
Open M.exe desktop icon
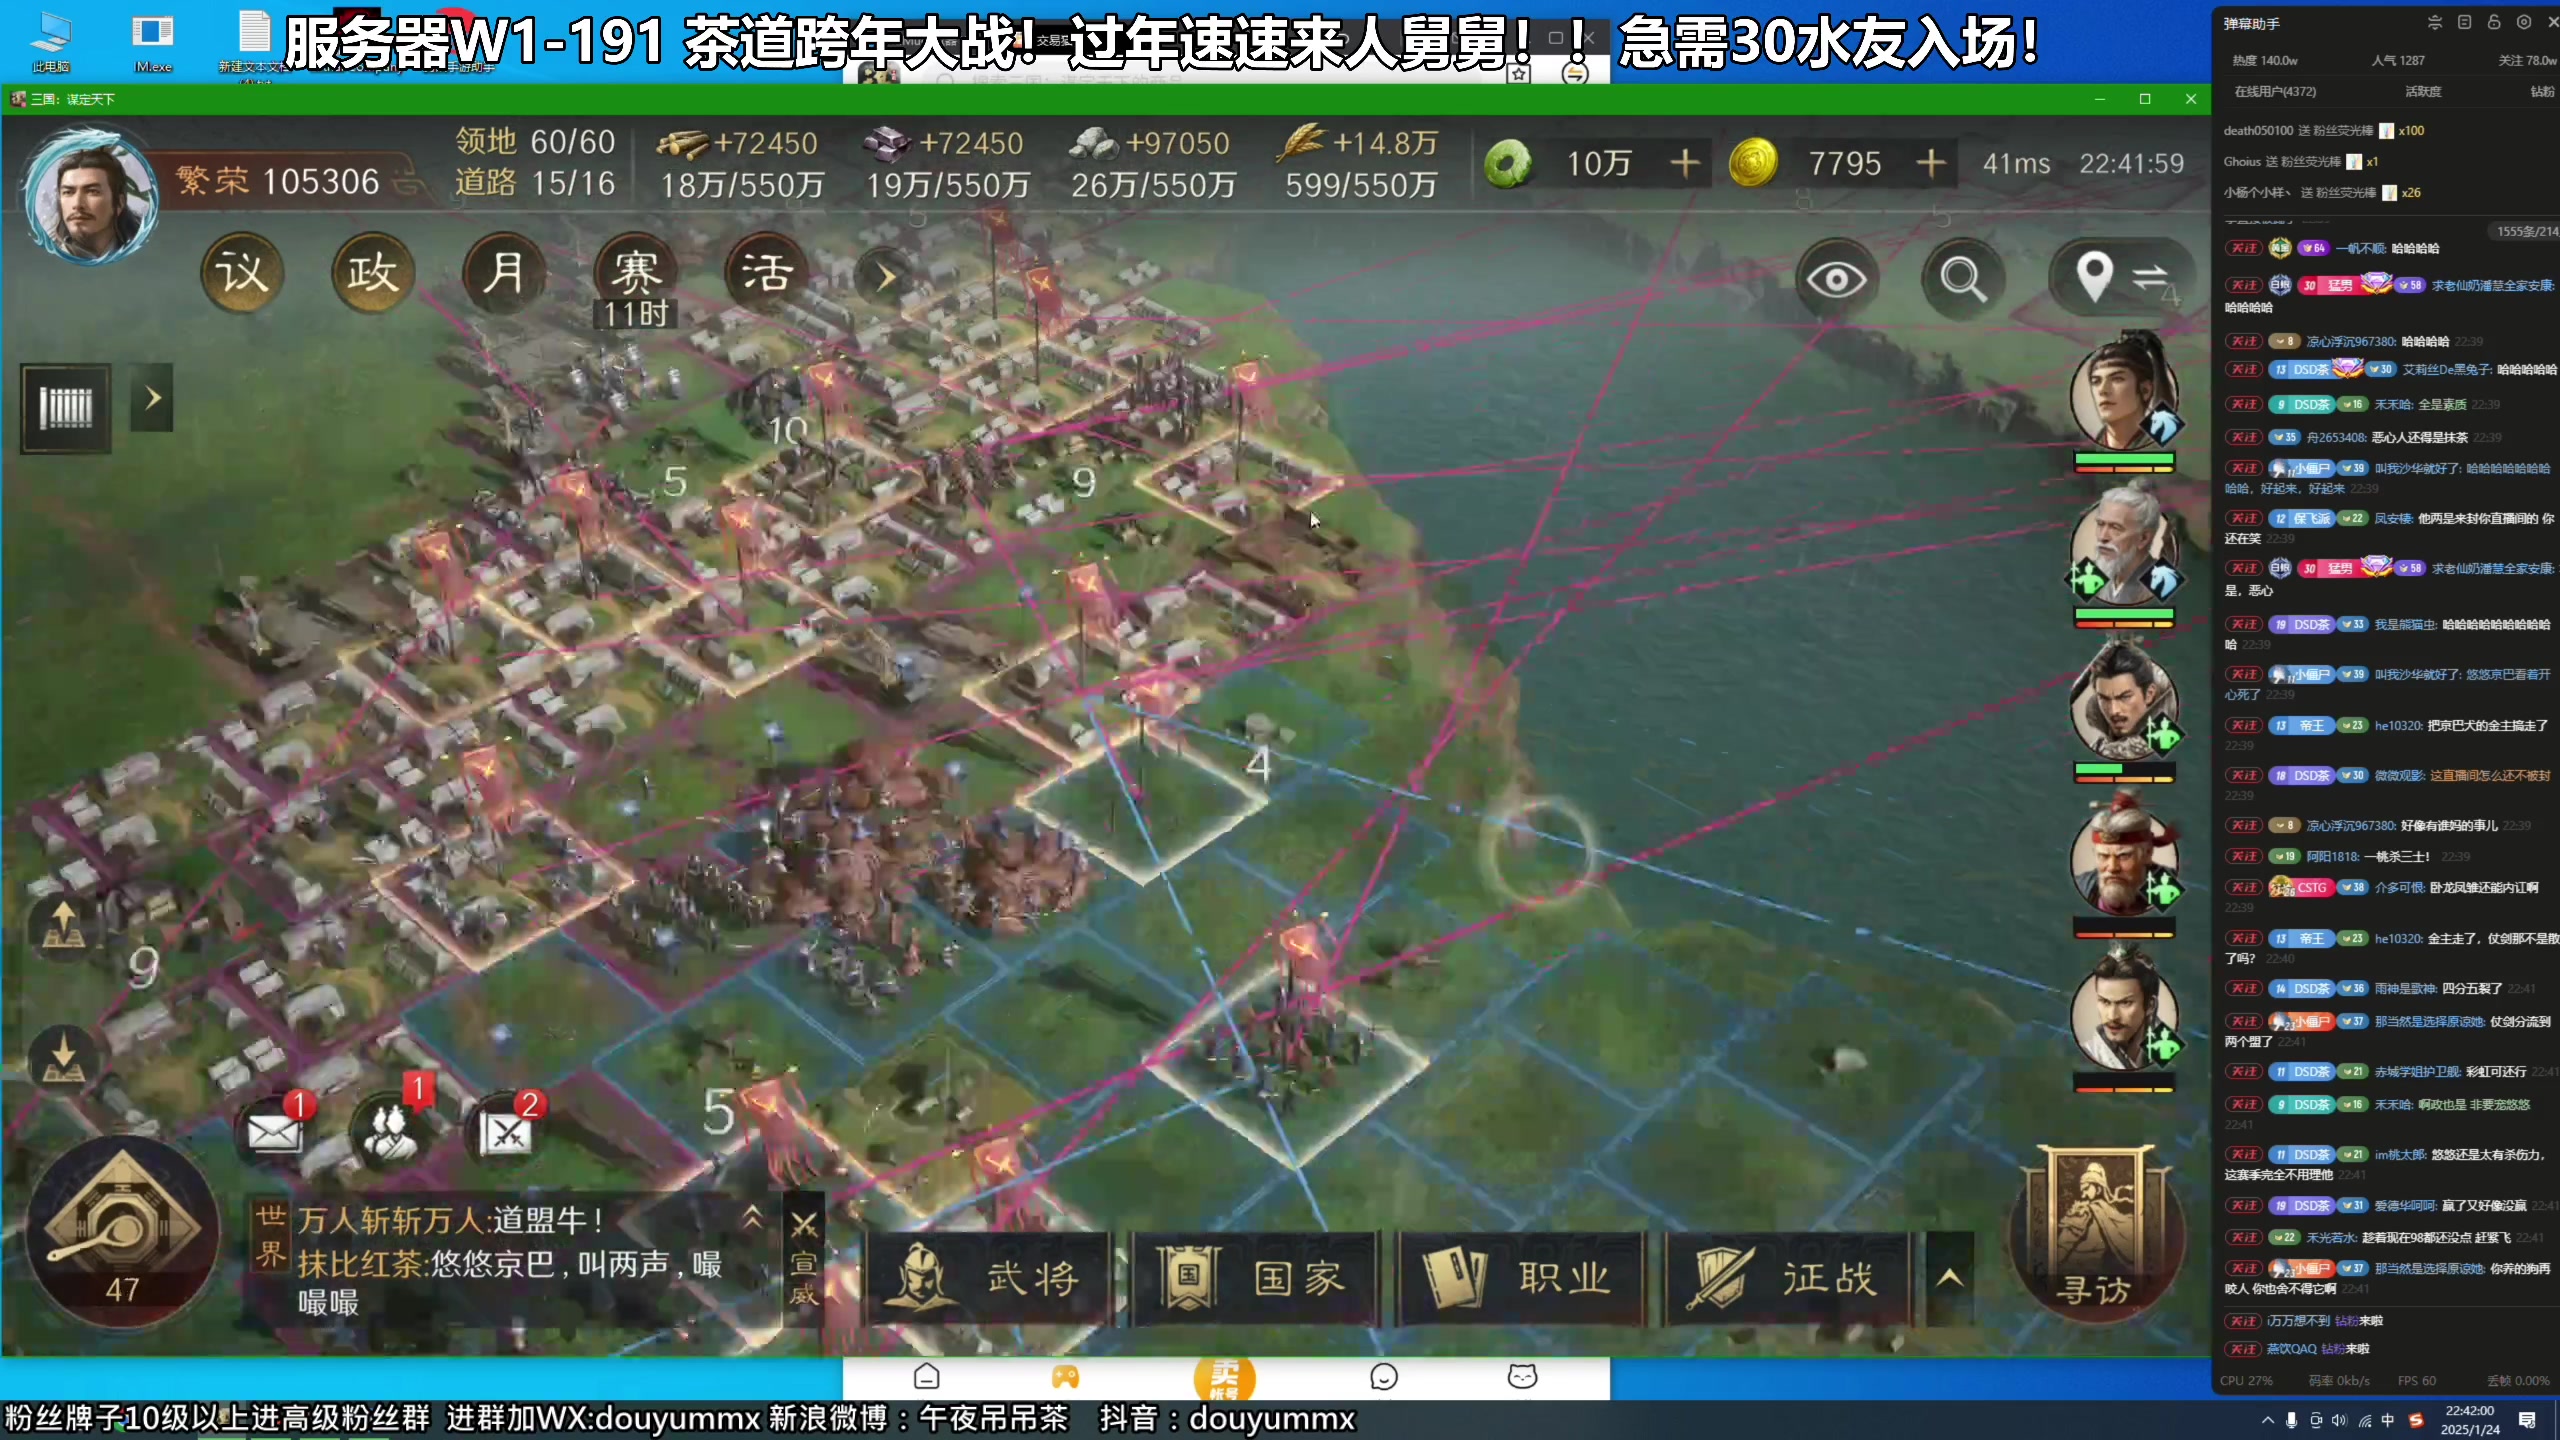[x=153, y=42]
